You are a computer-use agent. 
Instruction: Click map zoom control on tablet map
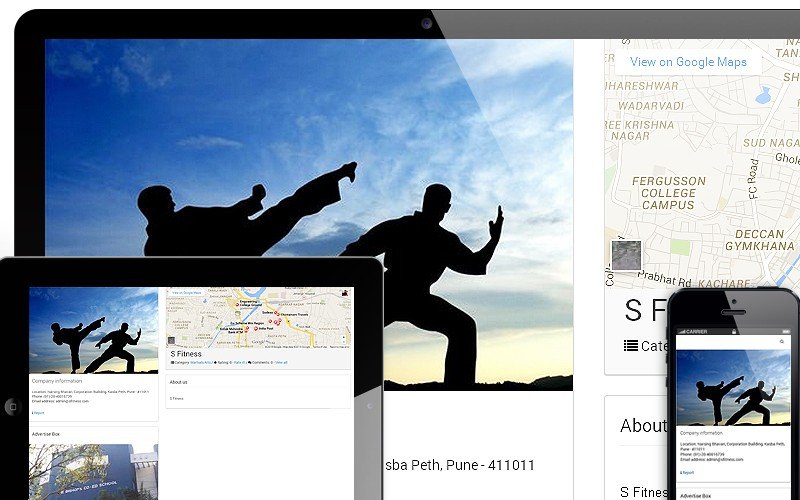click(x=343, y=339)
